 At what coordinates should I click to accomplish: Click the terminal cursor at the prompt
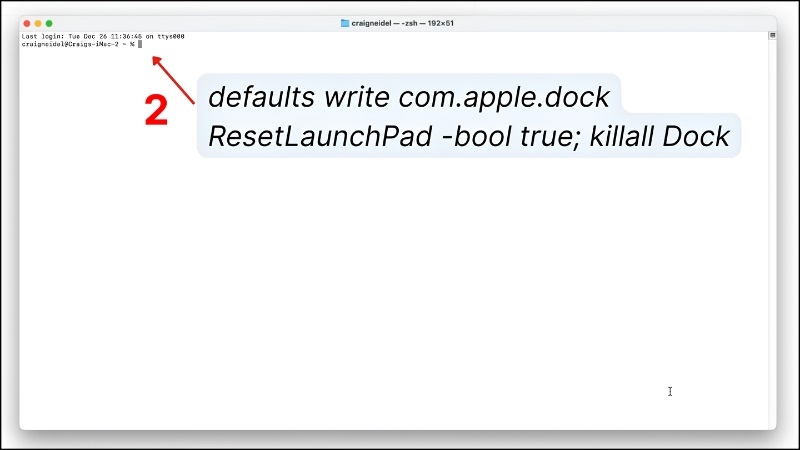pos(140,44)
